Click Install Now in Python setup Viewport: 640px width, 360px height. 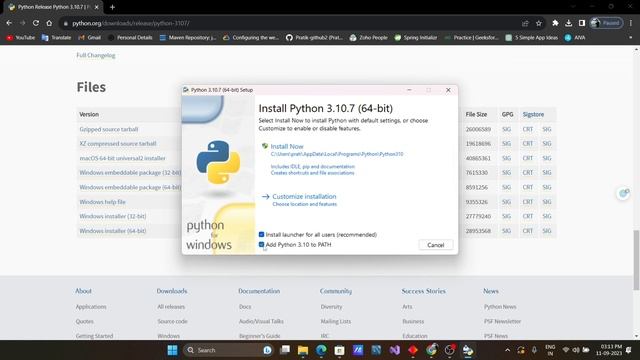coord(287,146)
